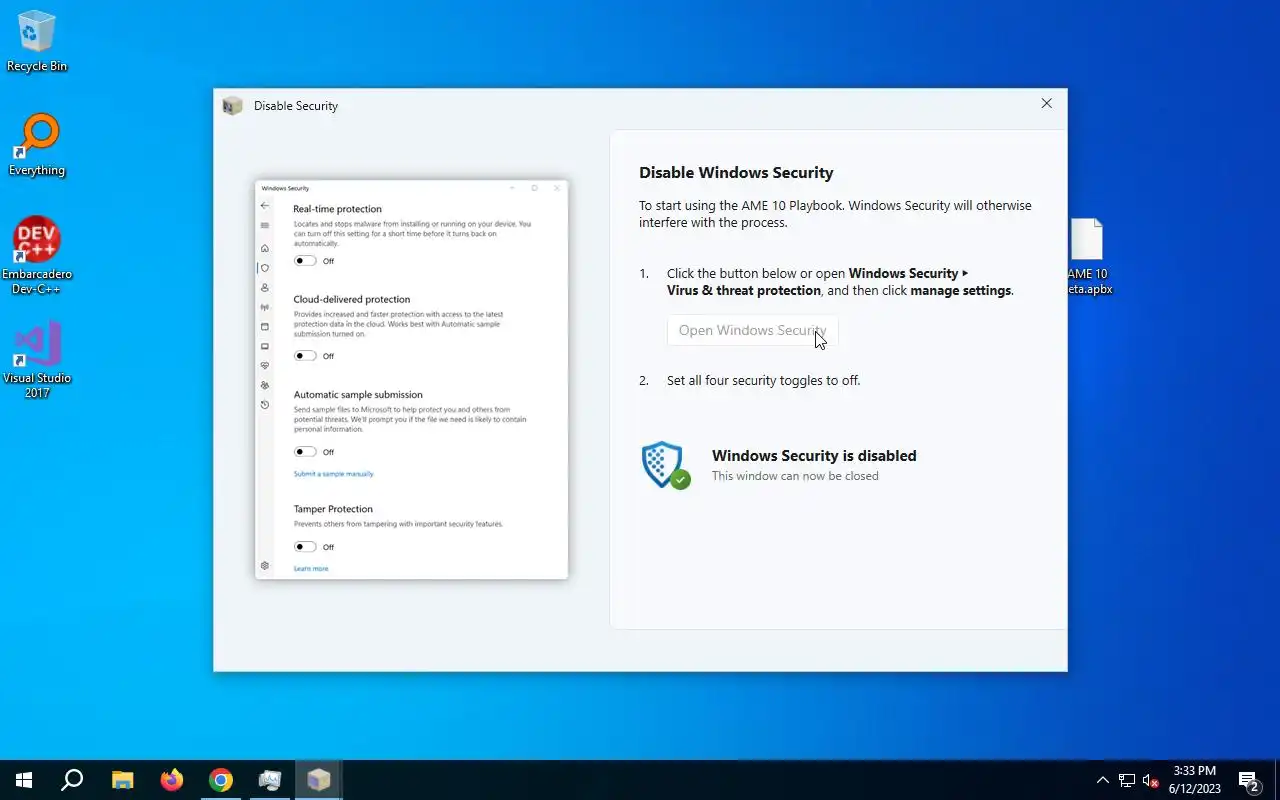Viewport: 1280px width, 800px height.
Task: Click hamburger menu in Windows Security preview
Action: [265, 226]
